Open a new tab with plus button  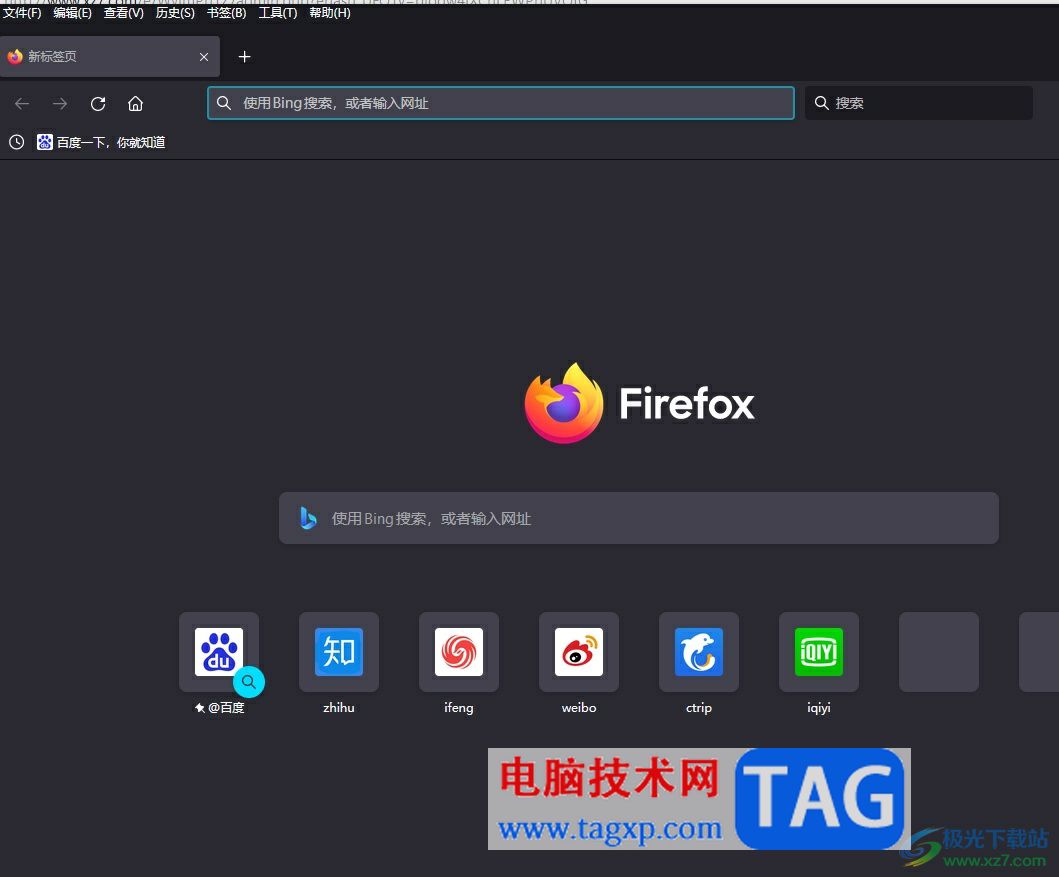[x=244, y=57]
